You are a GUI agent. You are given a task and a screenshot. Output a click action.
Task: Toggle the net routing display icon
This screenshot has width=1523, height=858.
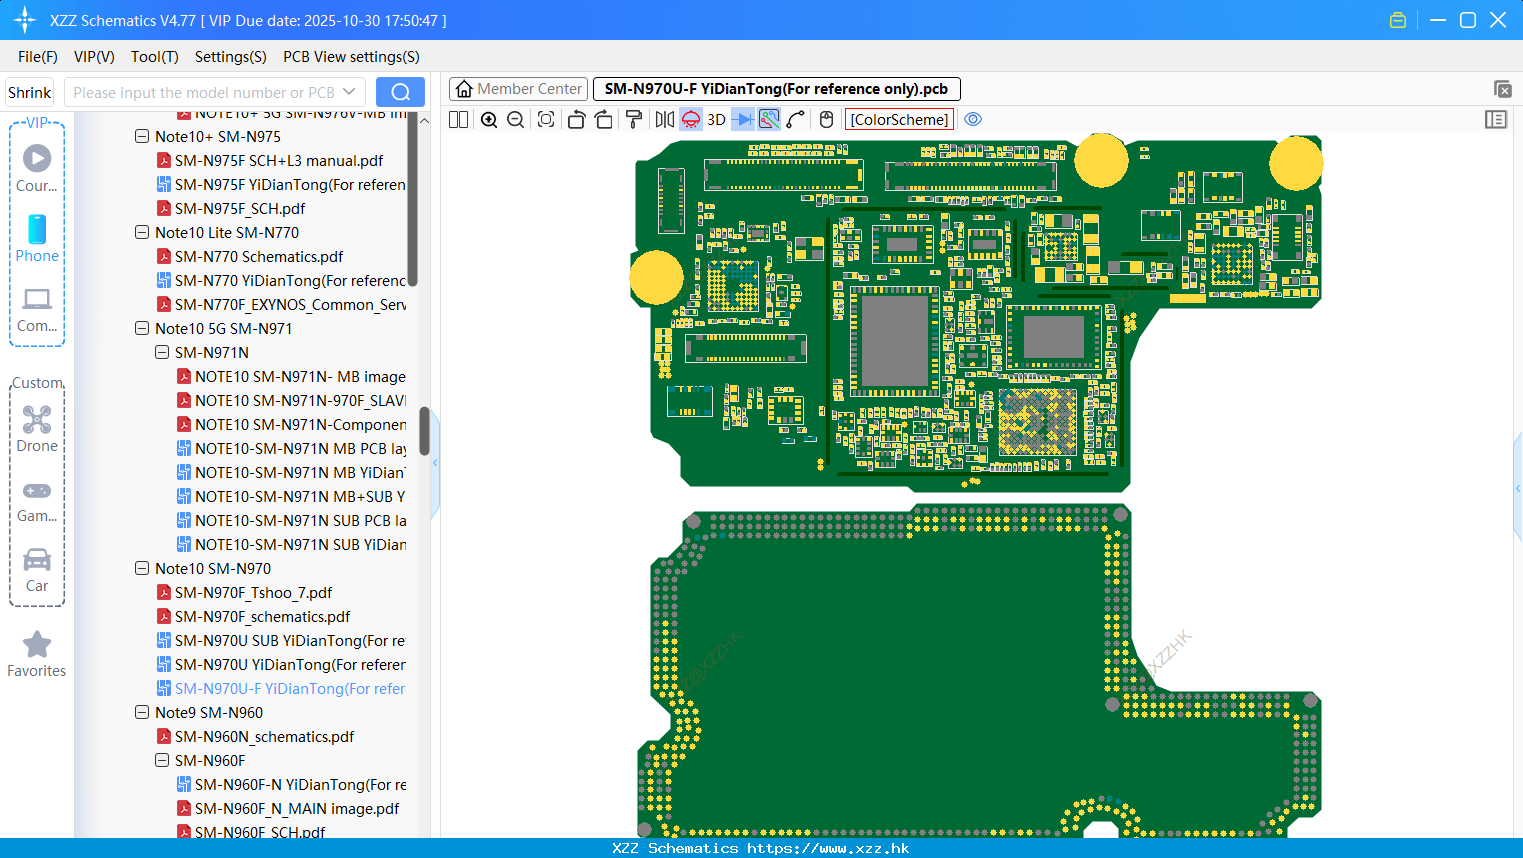769,120
